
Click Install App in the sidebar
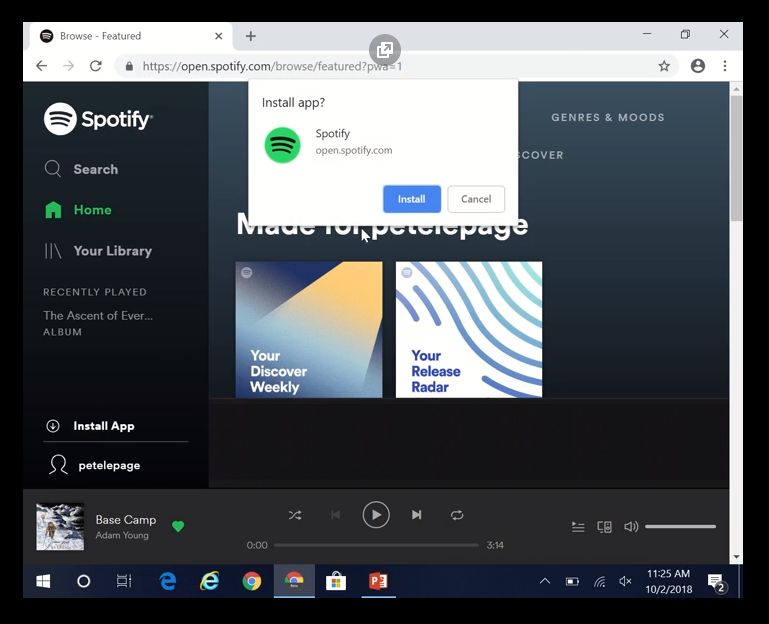(x=103, y=426)
